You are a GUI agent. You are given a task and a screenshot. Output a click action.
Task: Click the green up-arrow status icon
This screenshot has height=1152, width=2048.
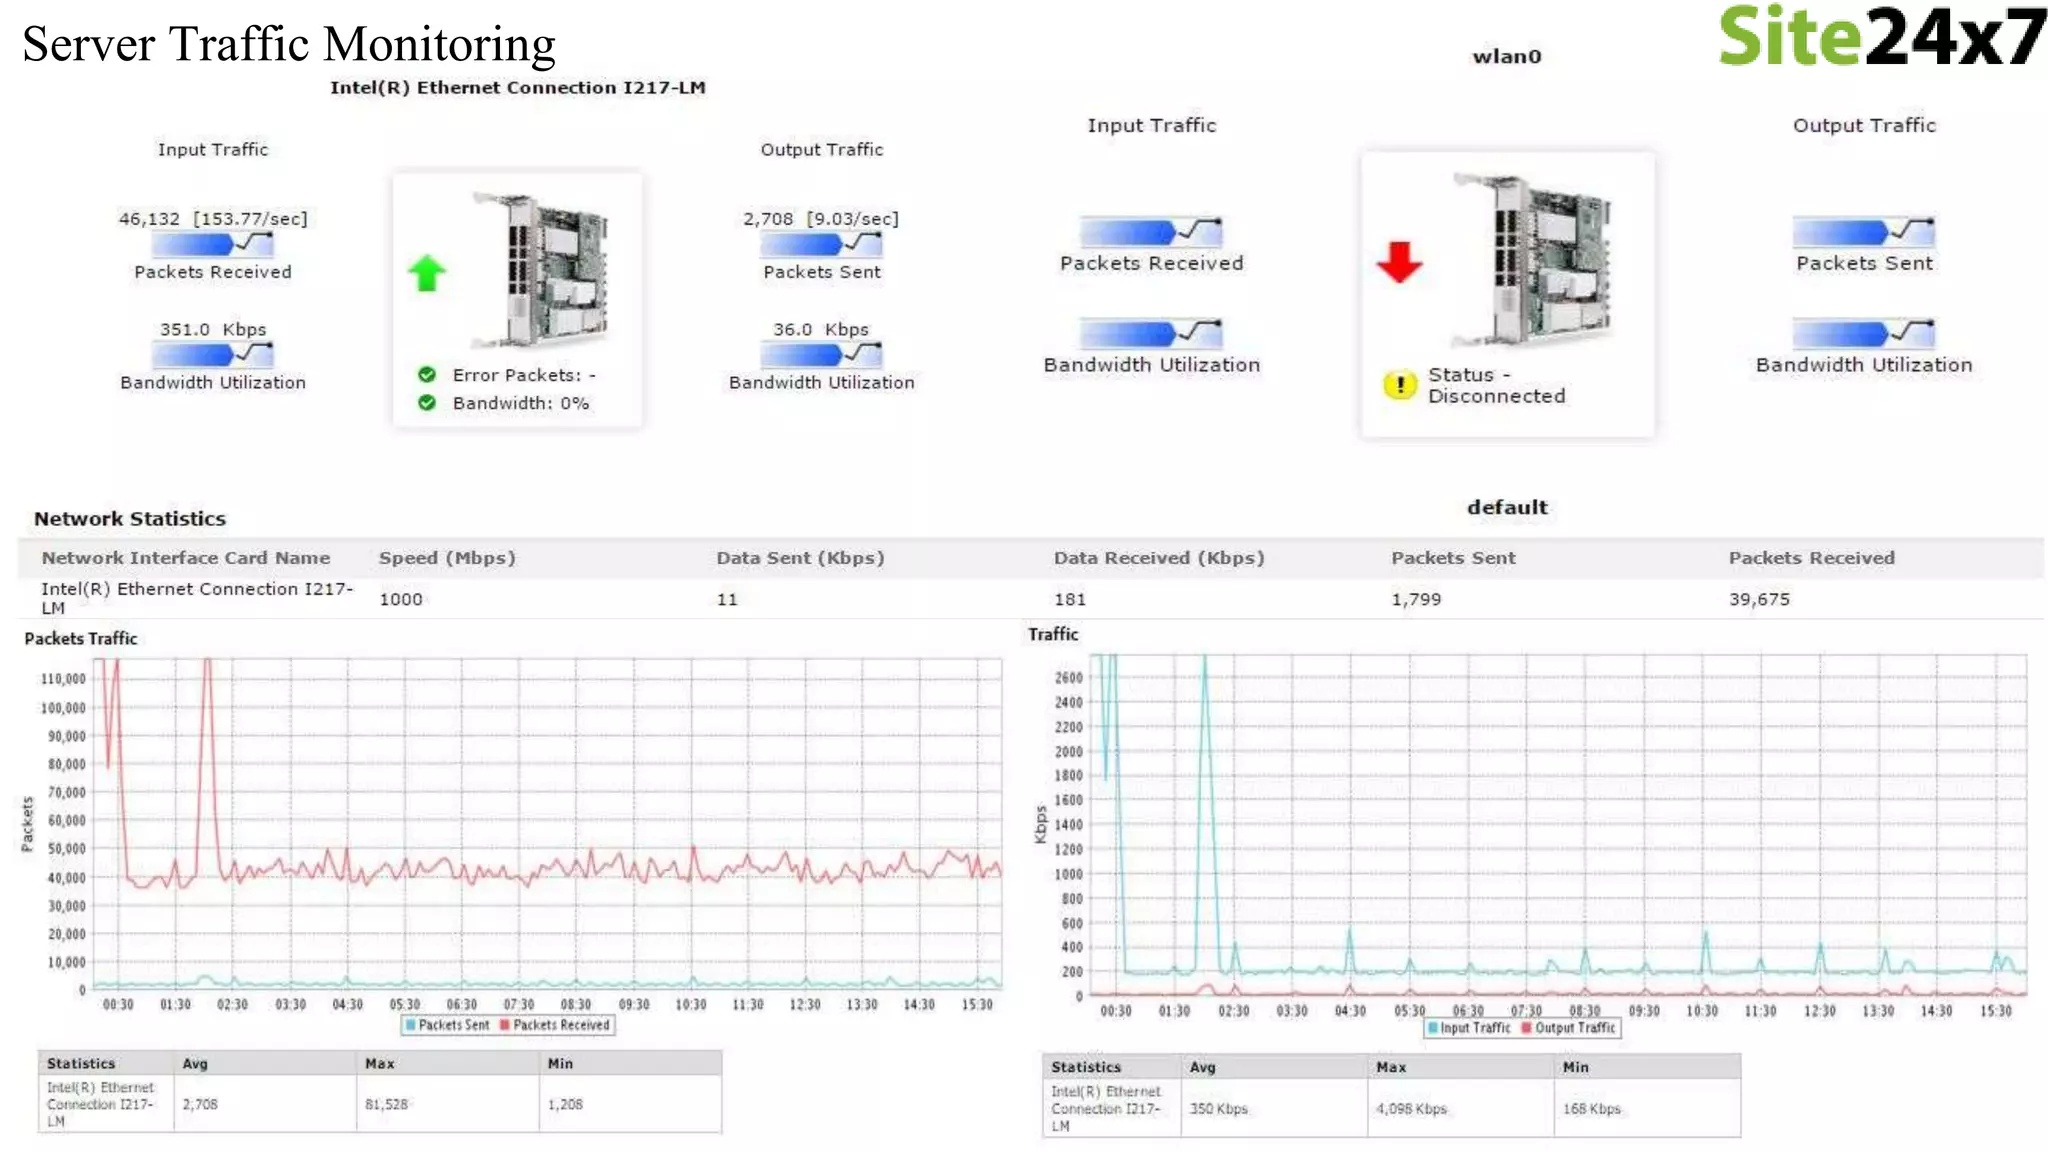427,273
